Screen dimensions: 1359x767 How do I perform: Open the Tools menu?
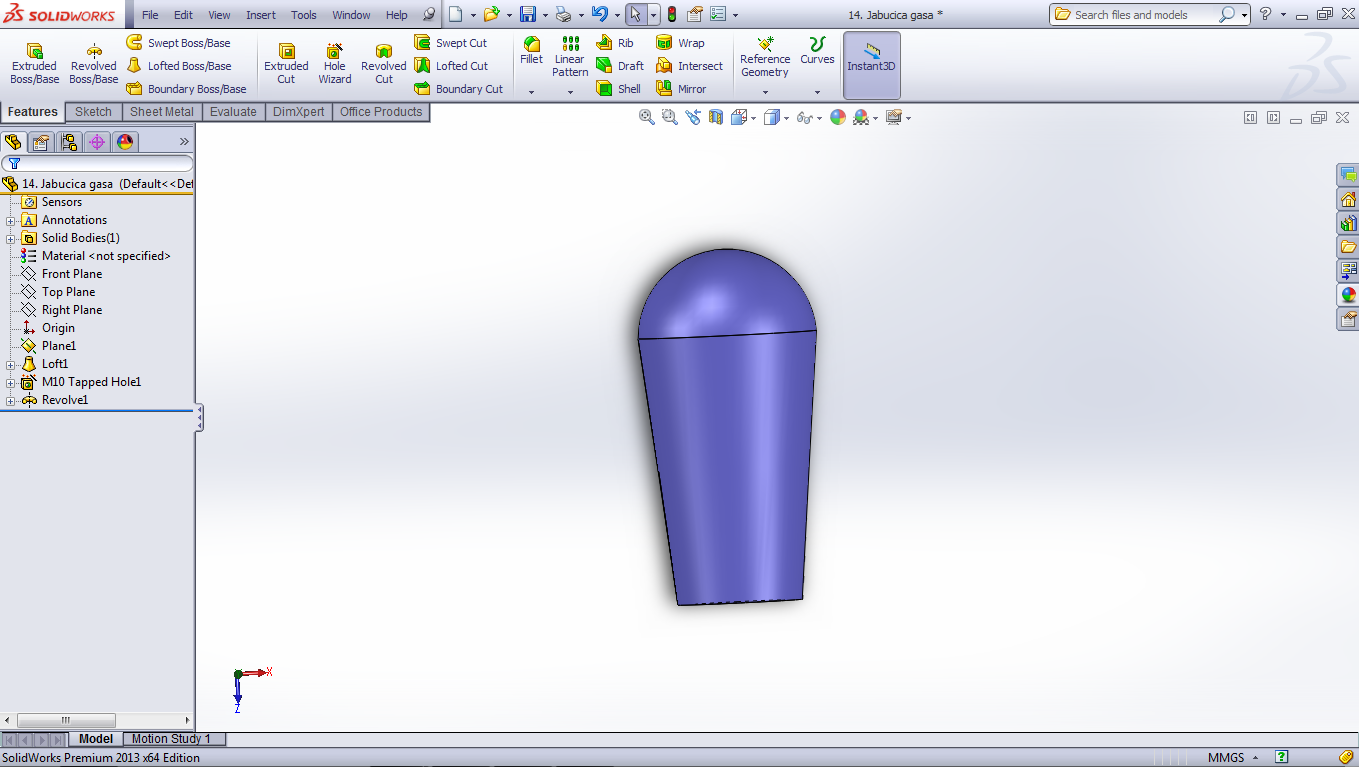click(304, 15)
